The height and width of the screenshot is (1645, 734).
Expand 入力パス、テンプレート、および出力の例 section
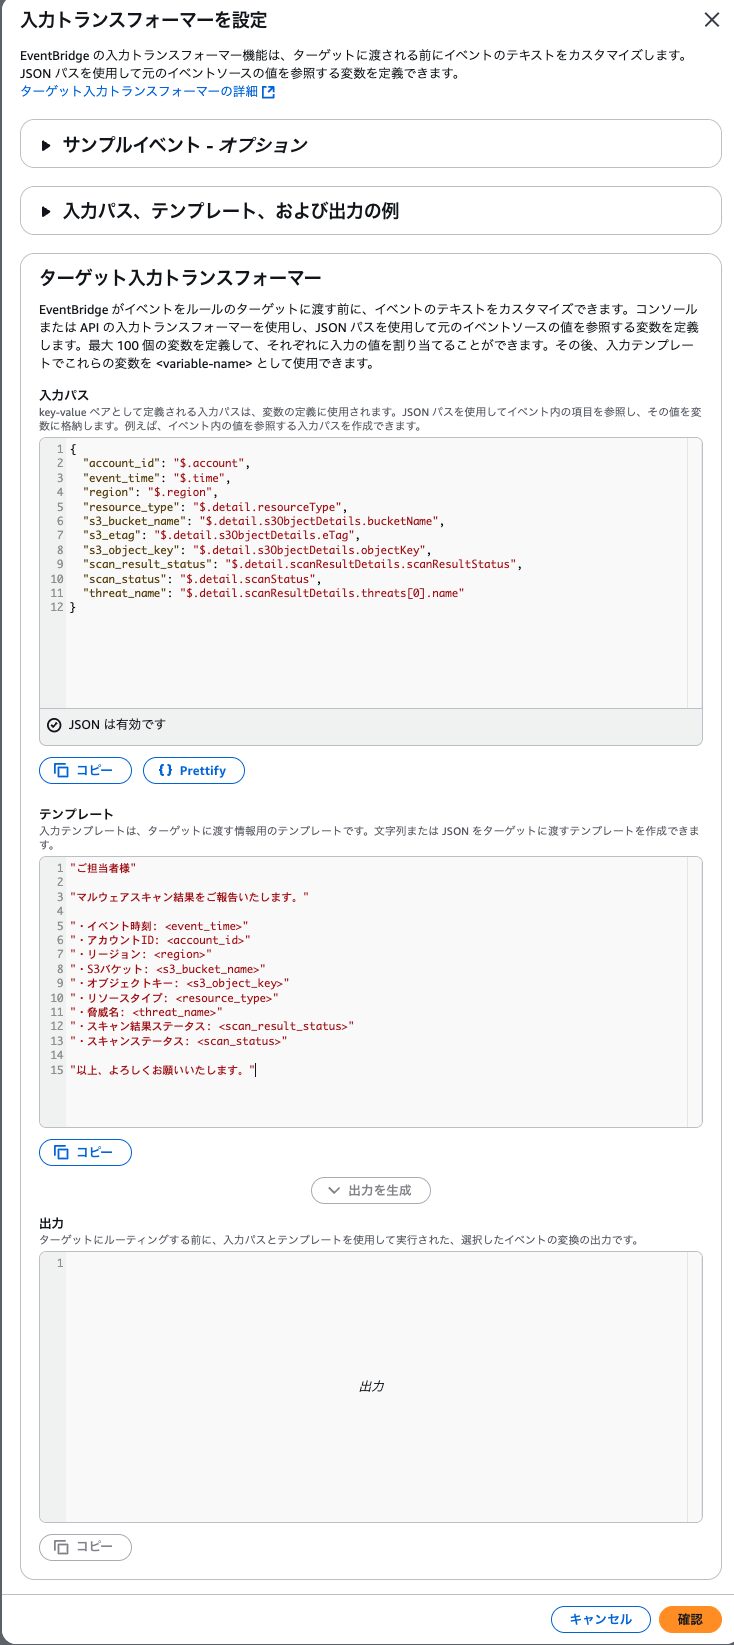(230, 211)
